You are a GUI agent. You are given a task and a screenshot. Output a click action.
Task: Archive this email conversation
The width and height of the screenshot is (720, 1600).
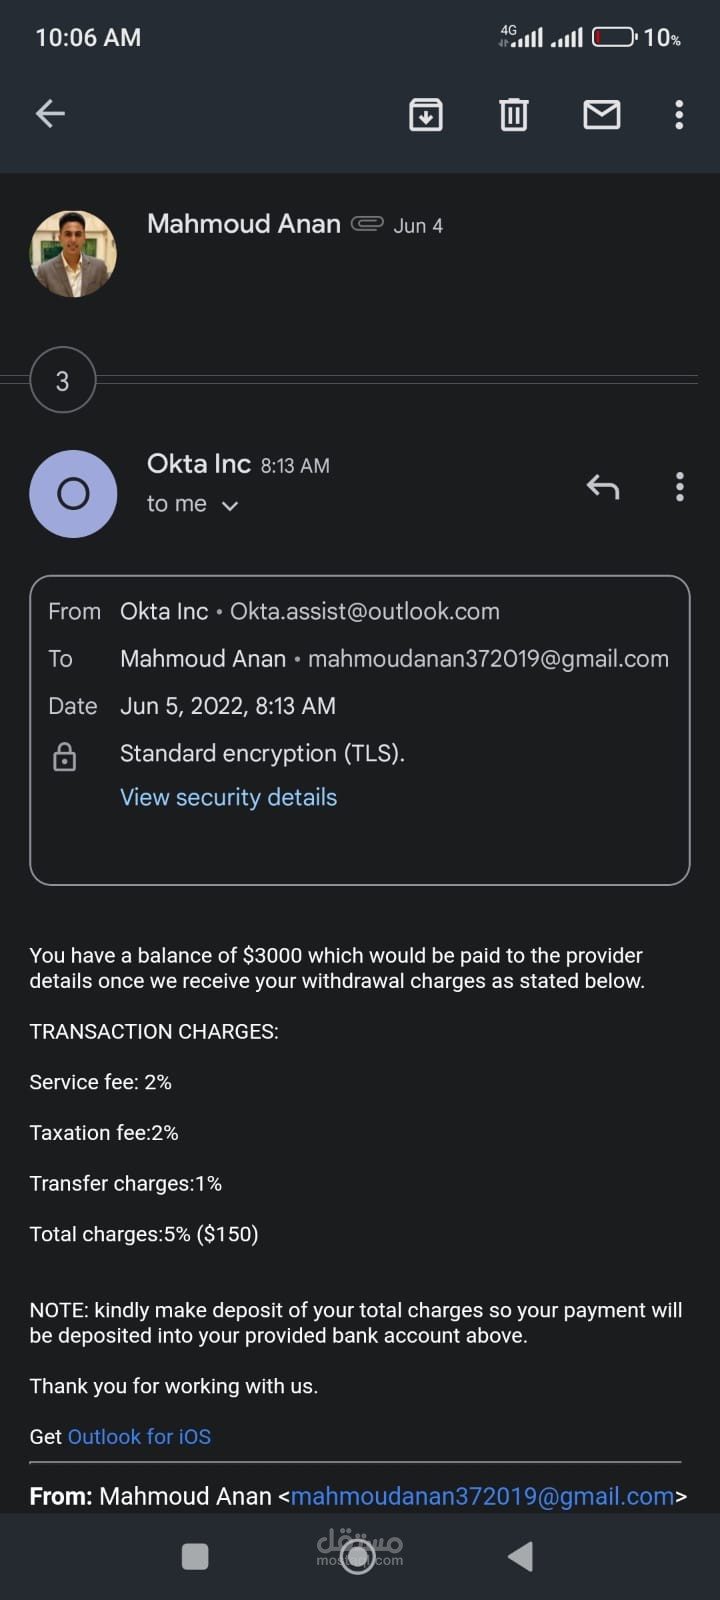click(x=426, y=115)
